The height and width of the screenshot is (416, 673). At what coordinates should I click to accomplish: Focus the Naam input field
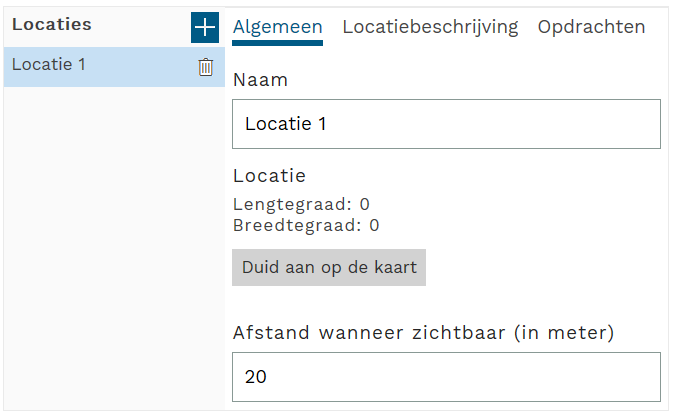[446, 124]
